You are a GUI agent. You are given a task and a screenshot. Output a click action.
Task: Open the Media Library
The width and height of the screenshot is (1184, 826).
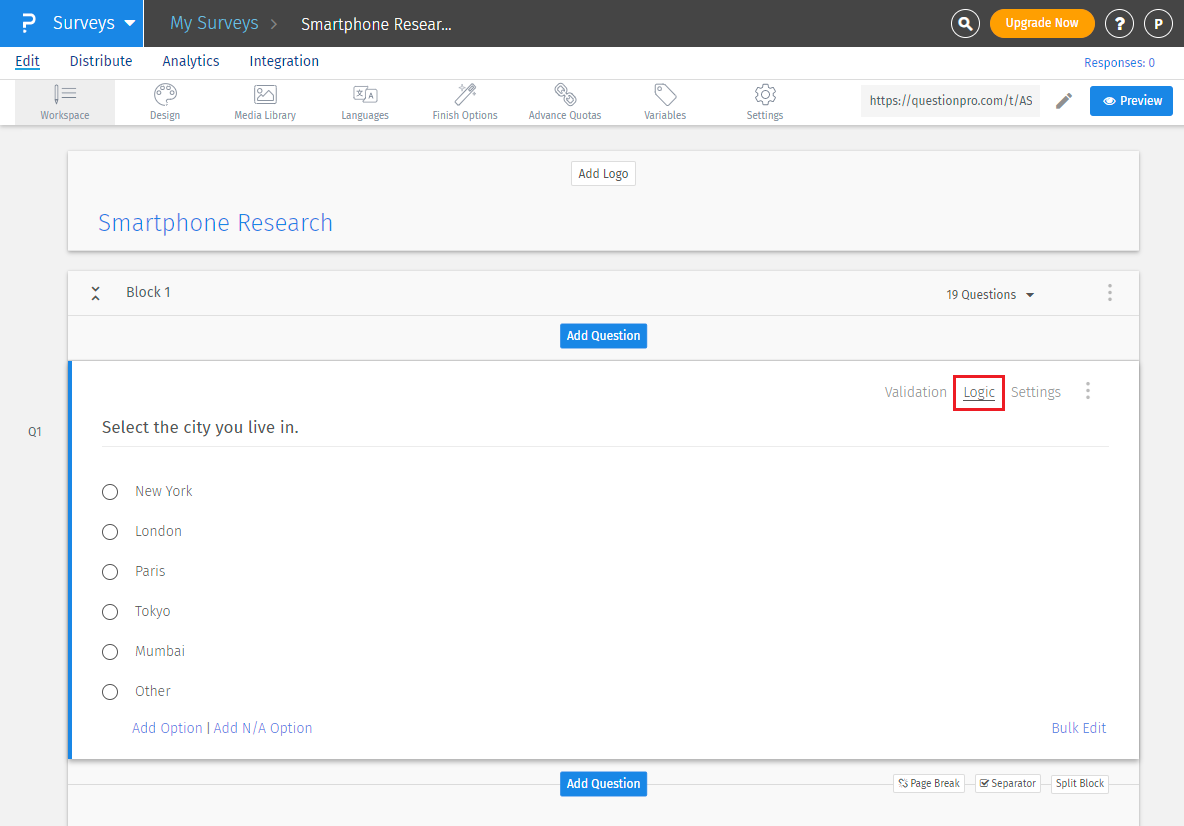pyautogui.click(x=265, y=102)
